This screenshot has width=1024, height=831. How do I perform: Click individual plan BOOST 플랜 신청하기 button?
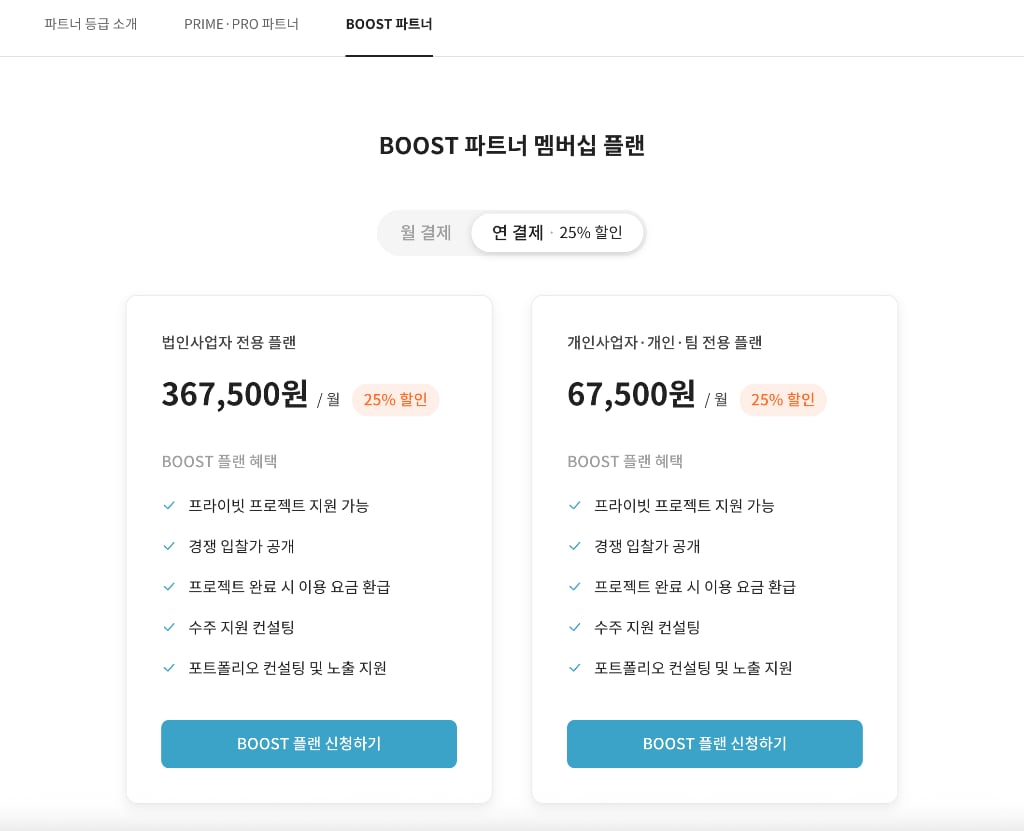714,744
